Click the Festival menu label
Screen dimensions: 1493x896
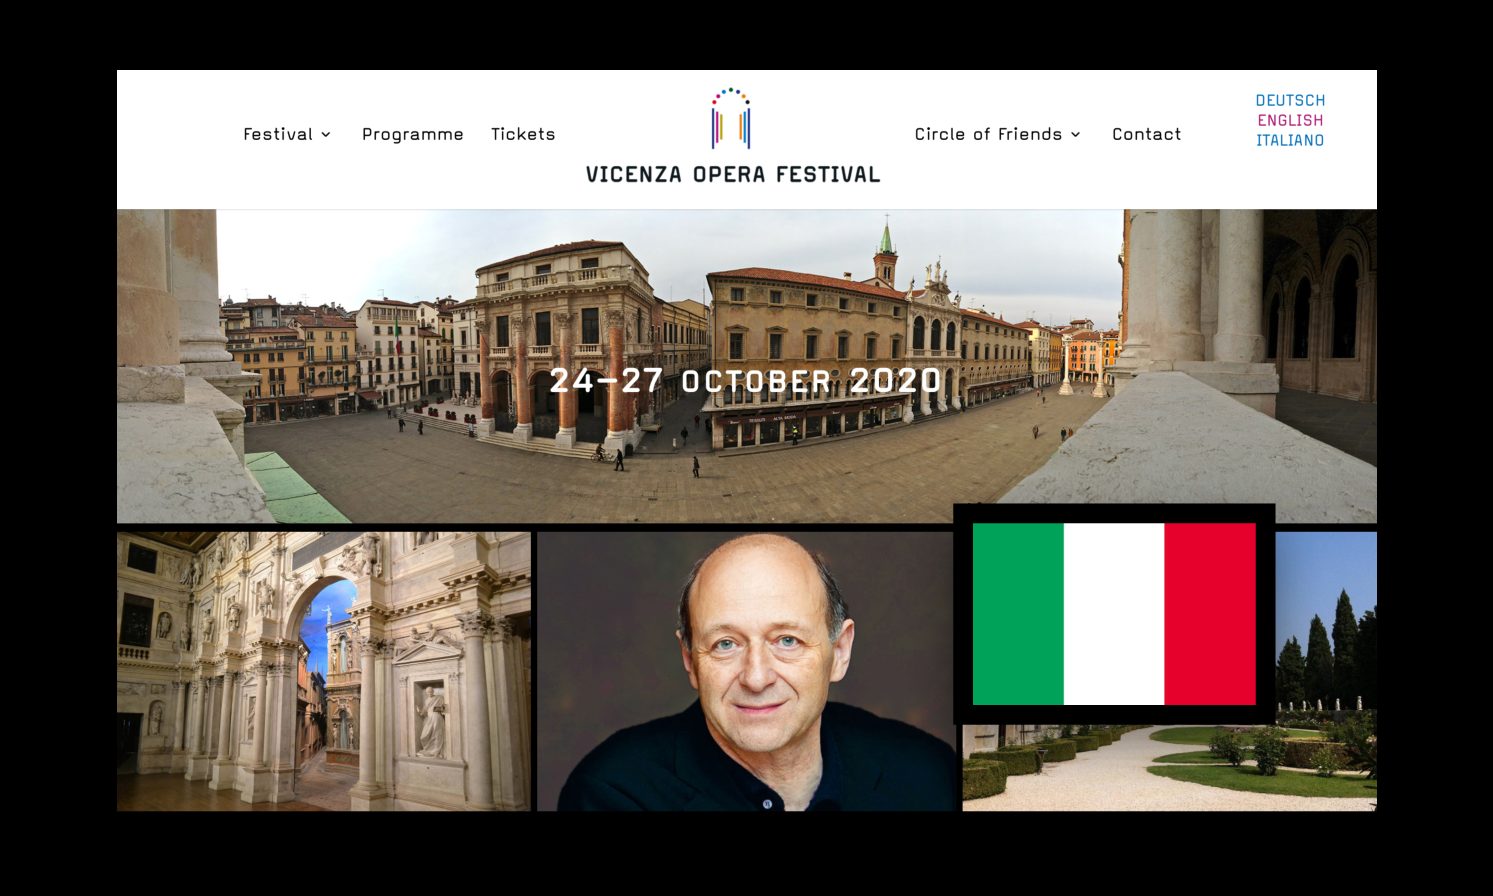coord(278,134)
